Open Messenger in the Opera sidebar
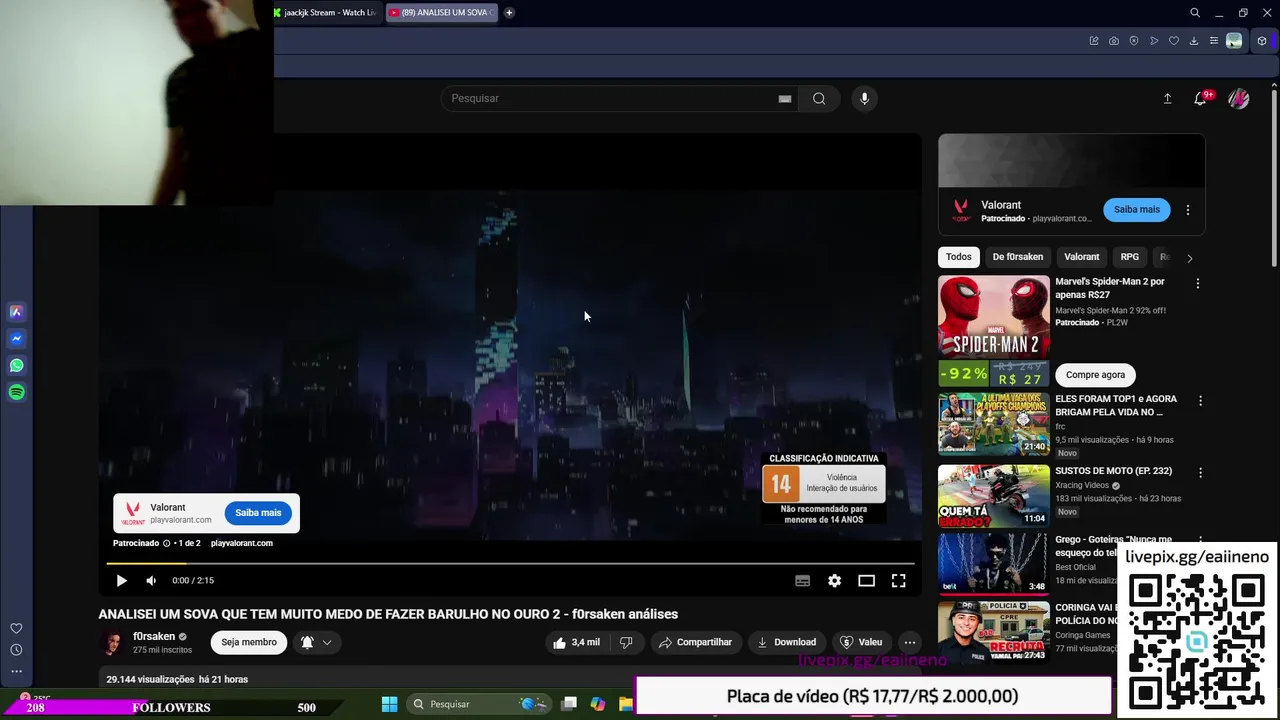 (16, 339)
